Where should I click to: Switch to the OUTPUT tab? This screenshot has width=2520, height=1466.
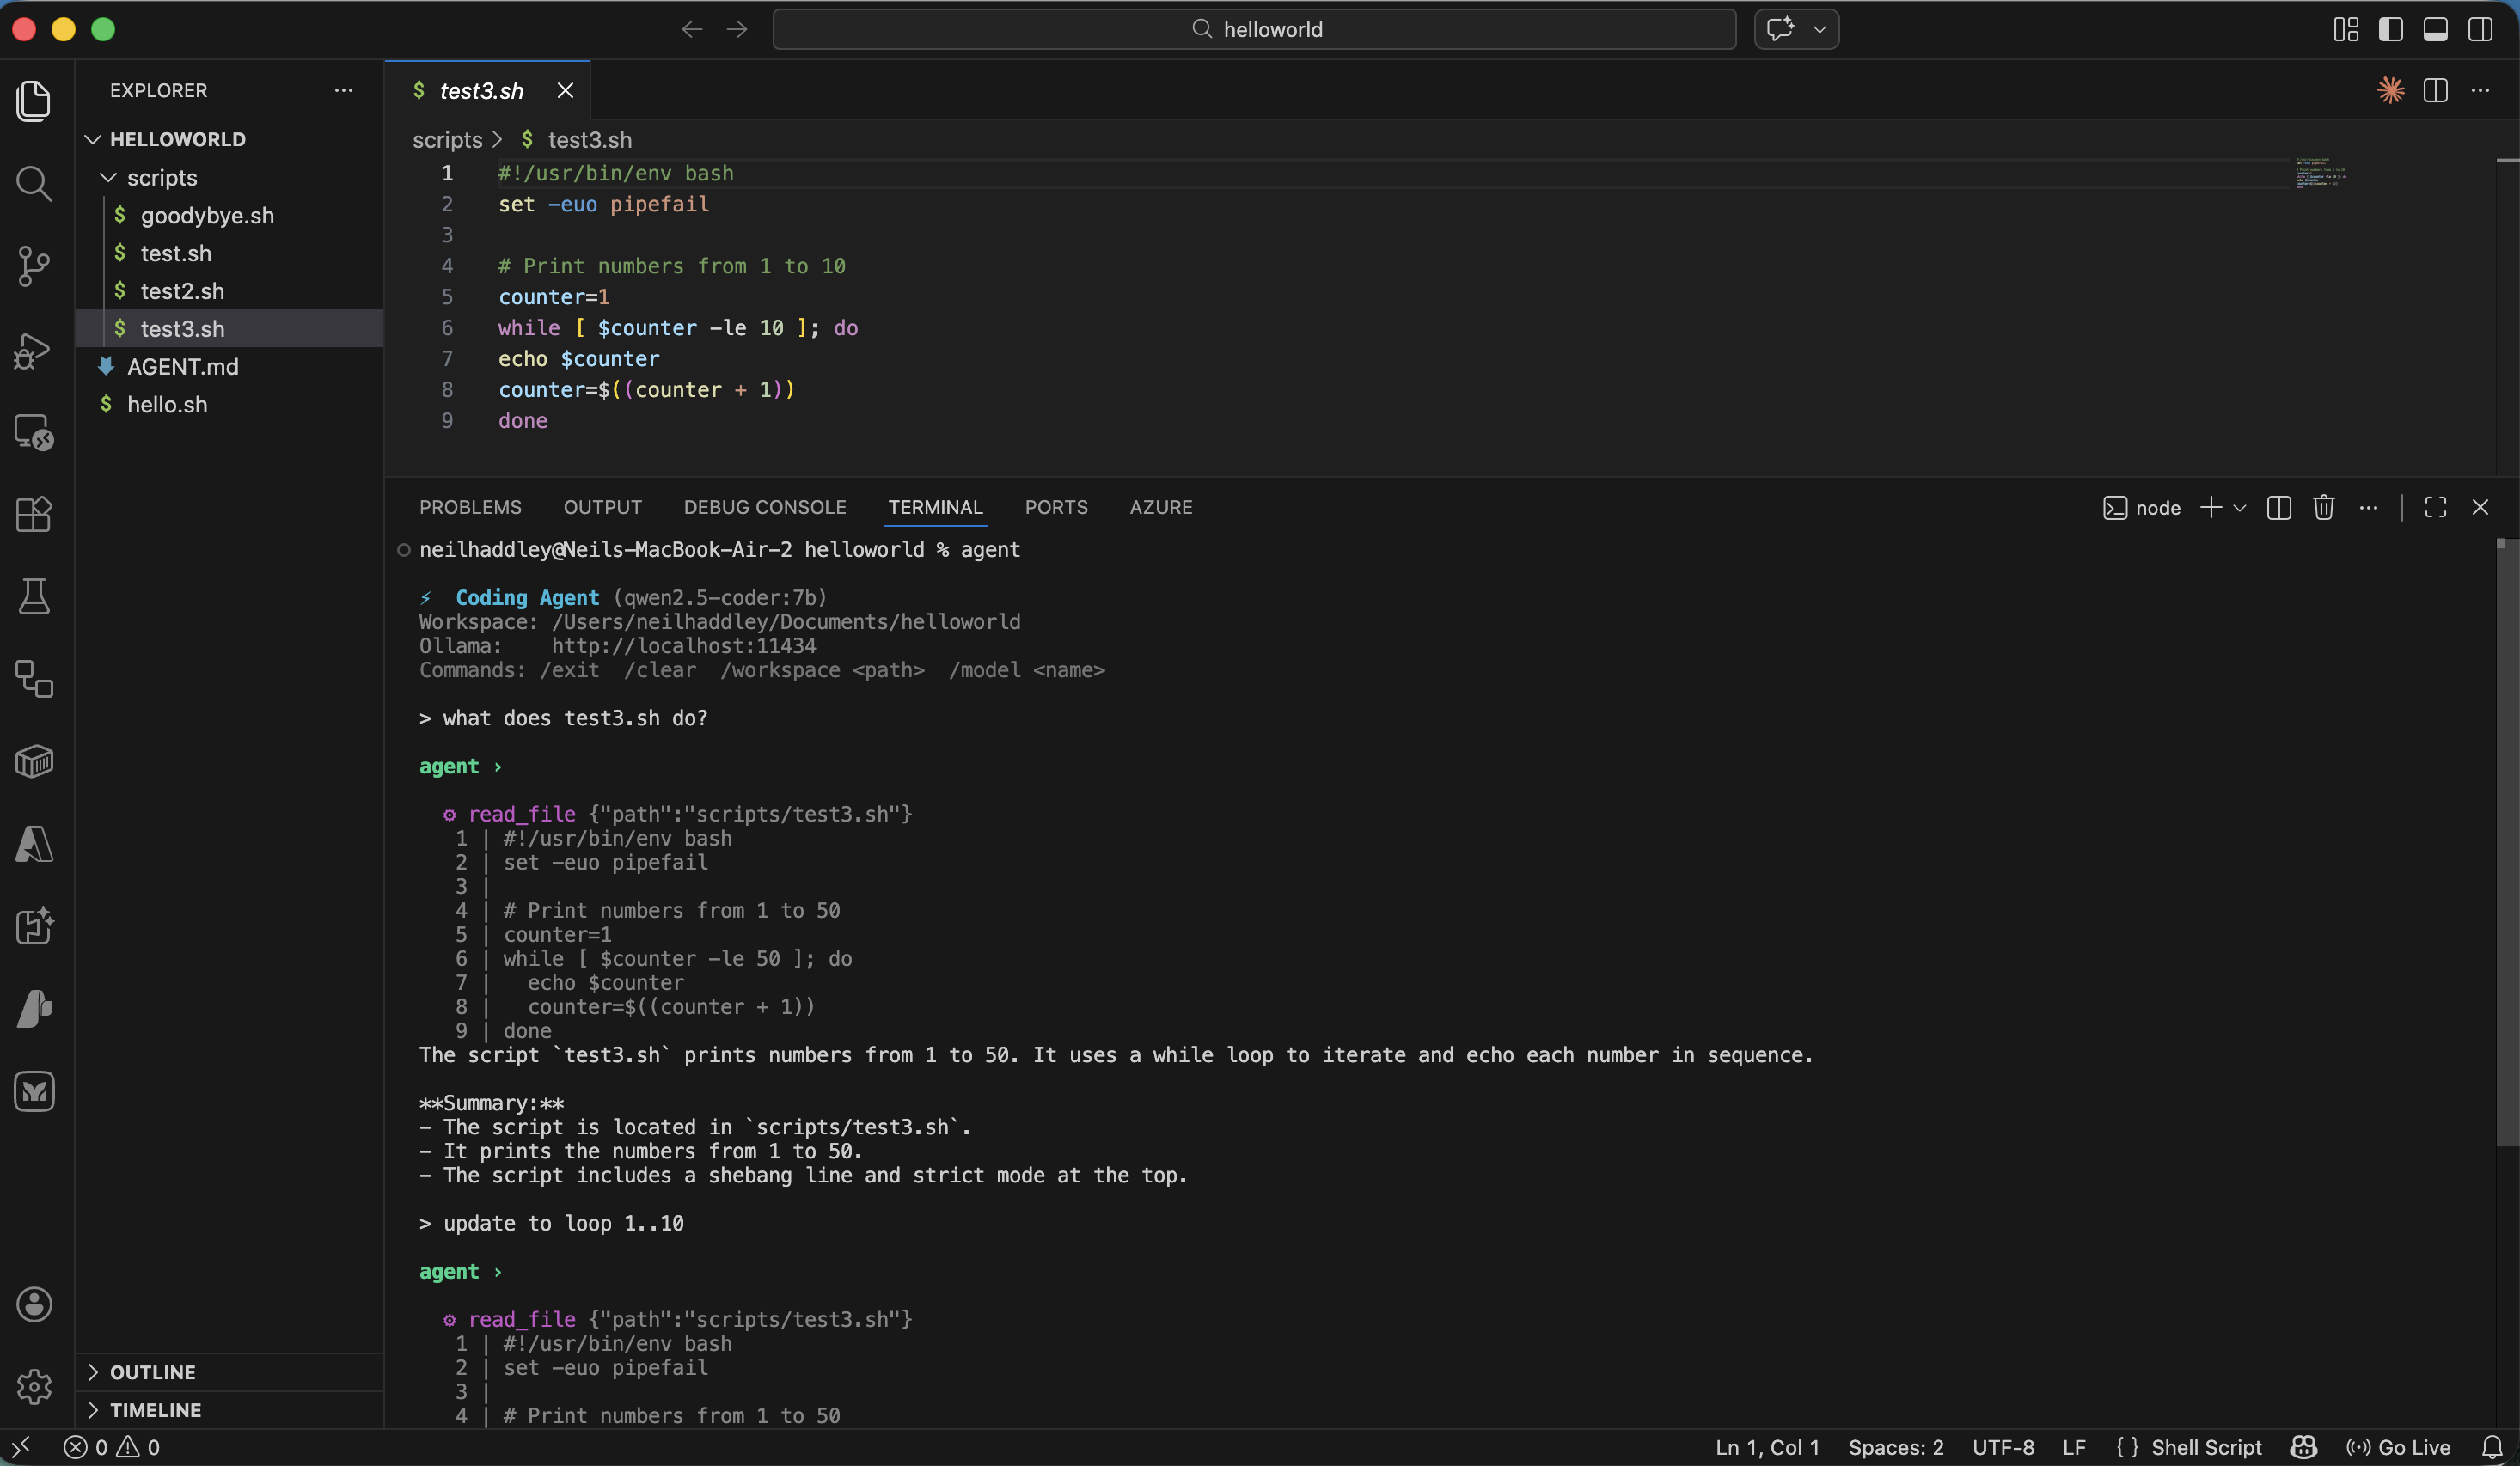click(x=602, y=507)
